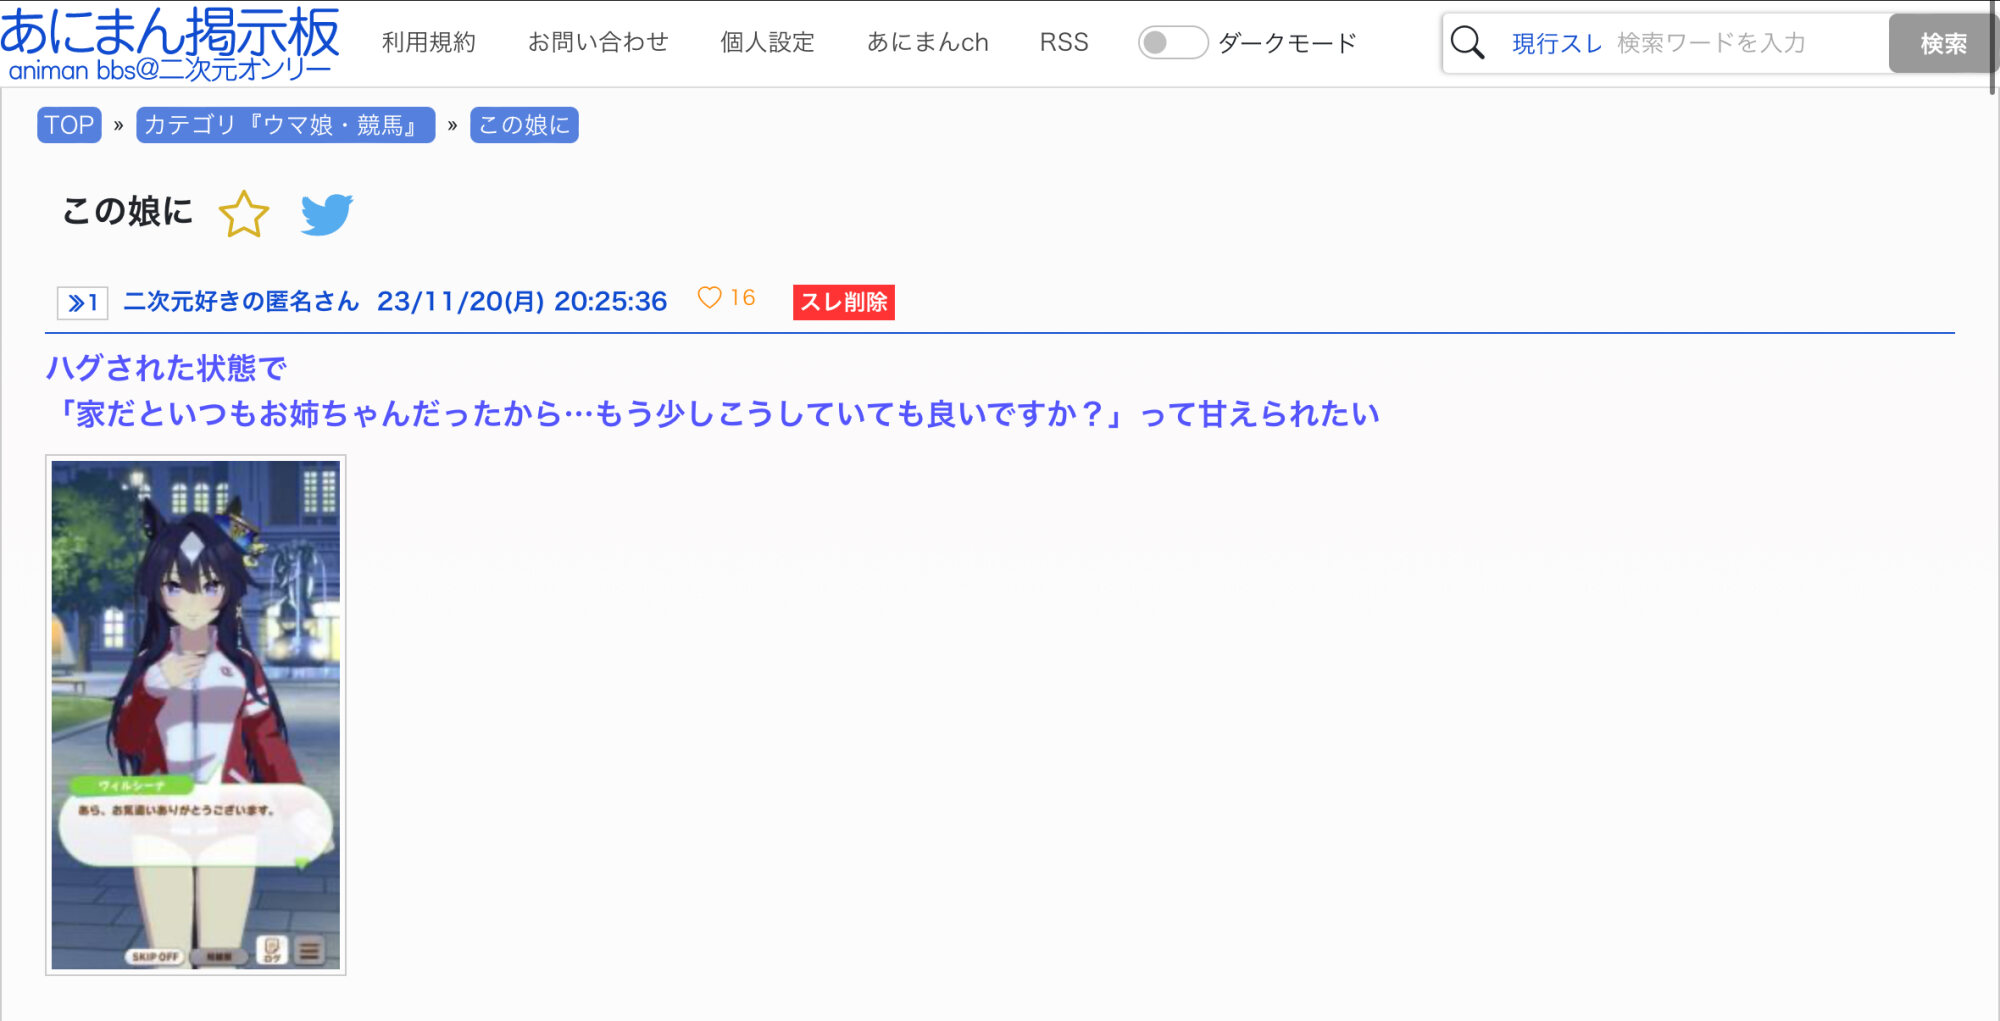
Task: Click the star favorite icon beside thread title
Action: pos(243,214)
